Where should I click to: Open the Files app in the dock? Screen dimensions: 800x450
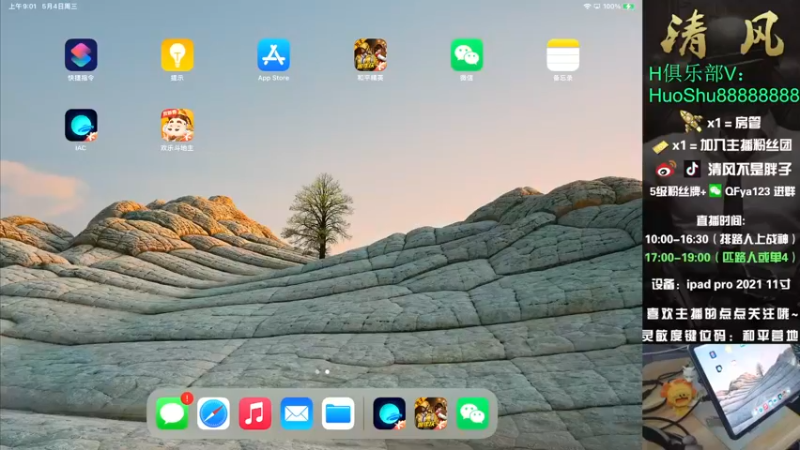[x=338, y=413]
